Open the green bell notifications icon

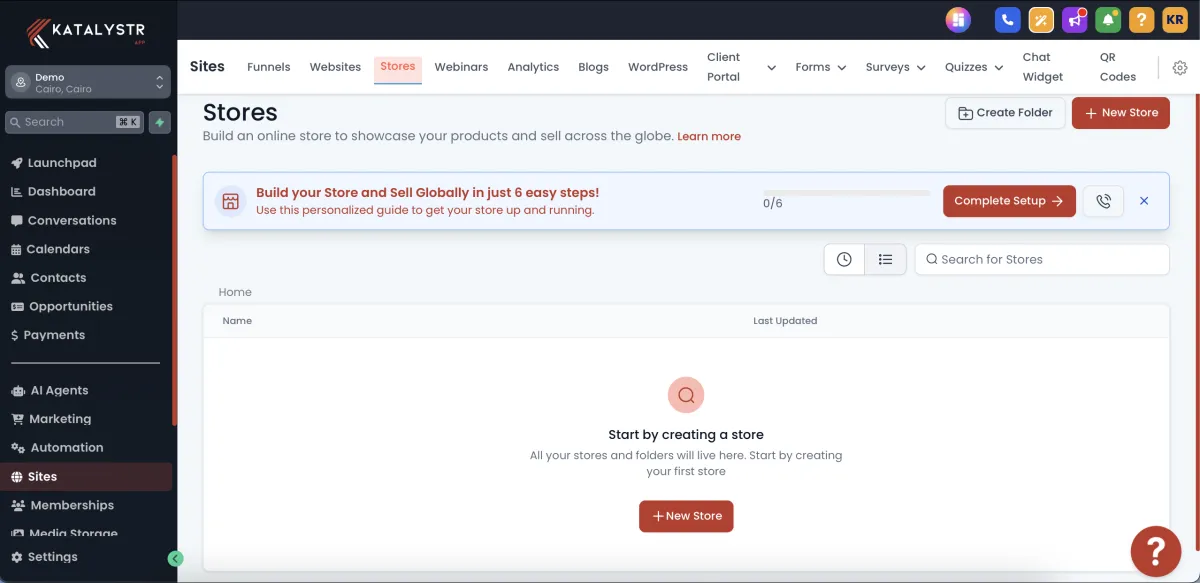(1107, 19)
